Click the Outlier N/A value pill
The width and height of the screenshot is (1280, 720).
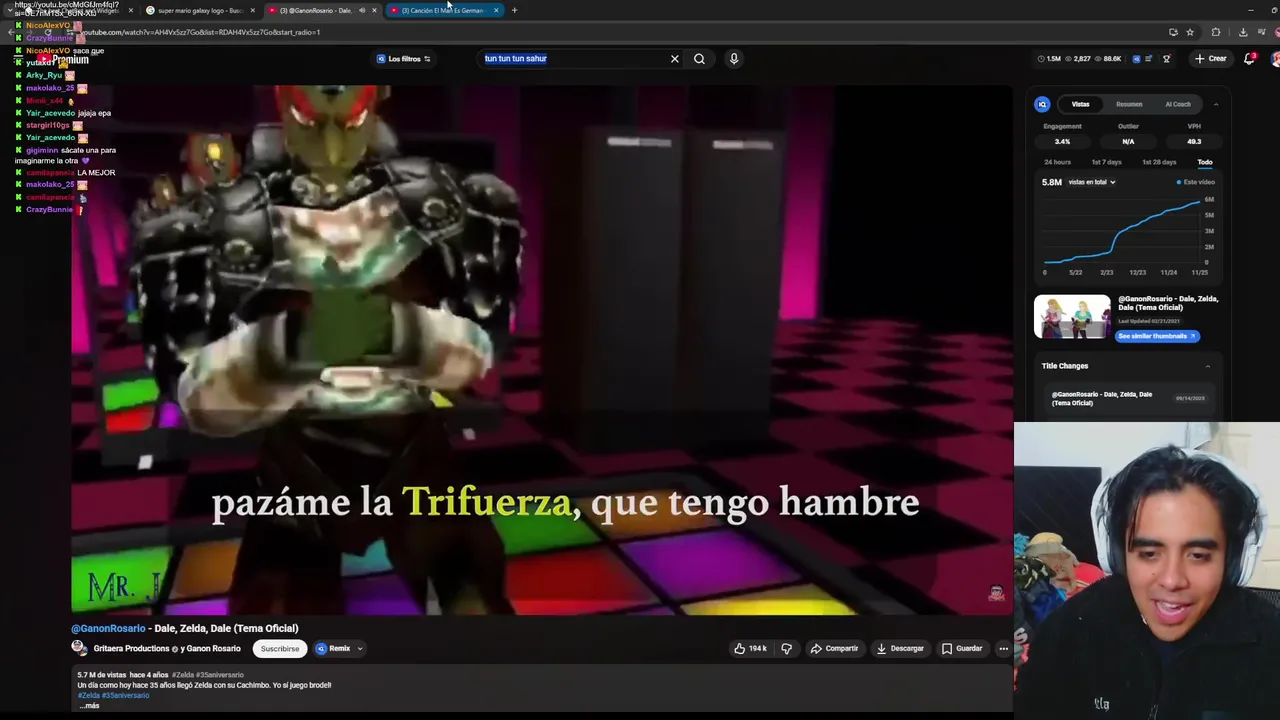click(1128, 142)
